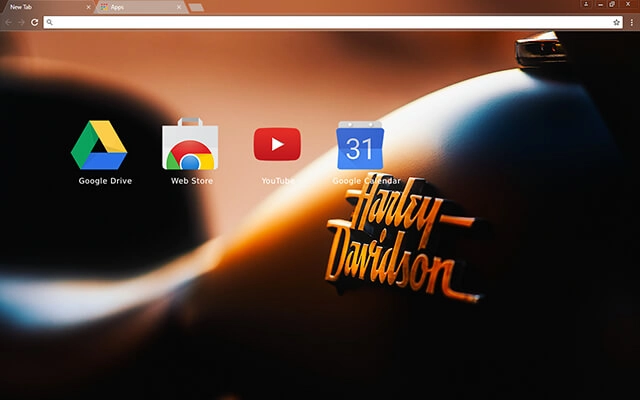The height and width of the screenshot is (400, 640).
Task: Open the Chrome three-dot menu
Action: (631, 22)
